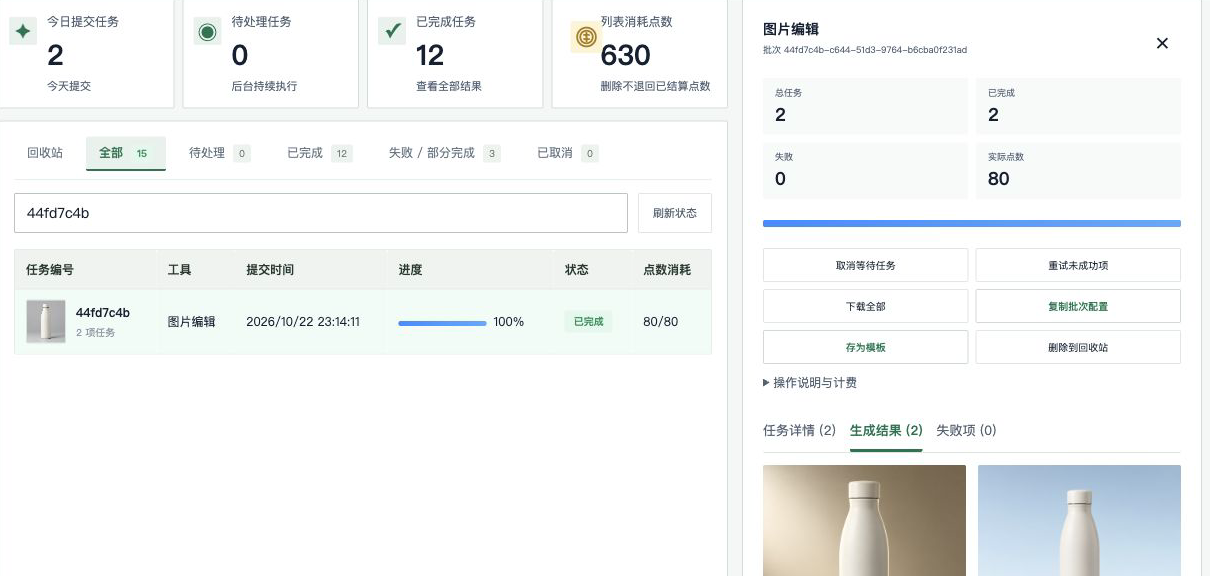Open the bottle thumbnail in task row
Image resolution: width=1210 pixels, height=576 pixels.
tap(46, 322)
